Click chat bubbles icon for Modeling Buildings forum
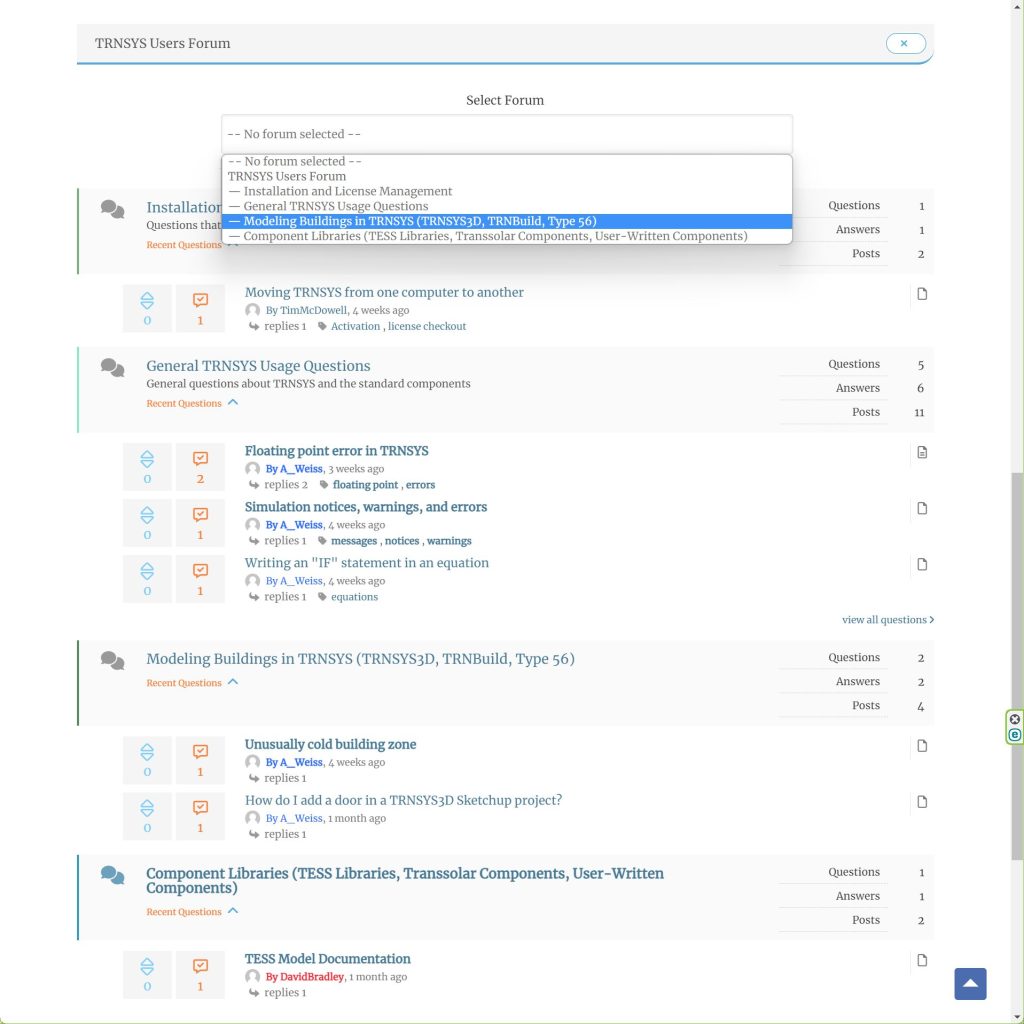1024x1024 pixels. (x=112, y=661)
